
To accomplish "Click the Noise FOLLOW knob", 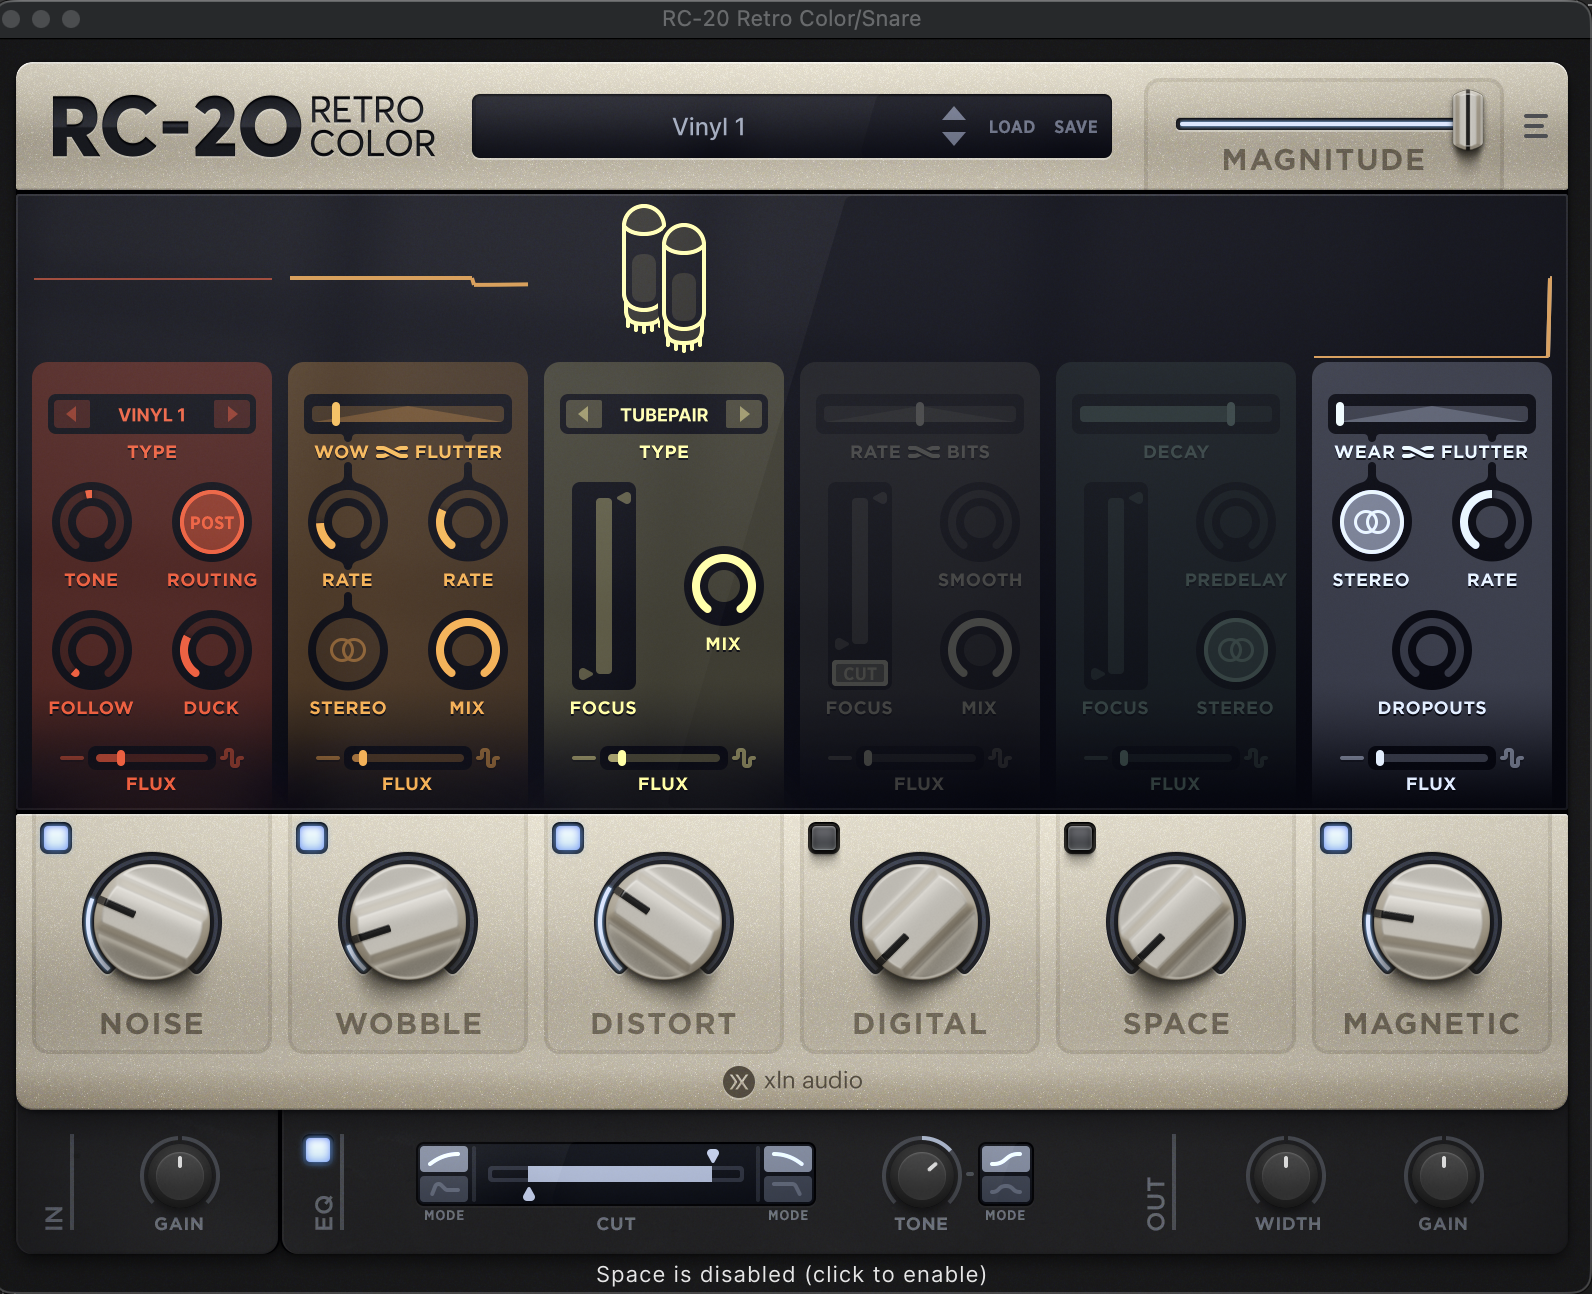I will point(91,651).
